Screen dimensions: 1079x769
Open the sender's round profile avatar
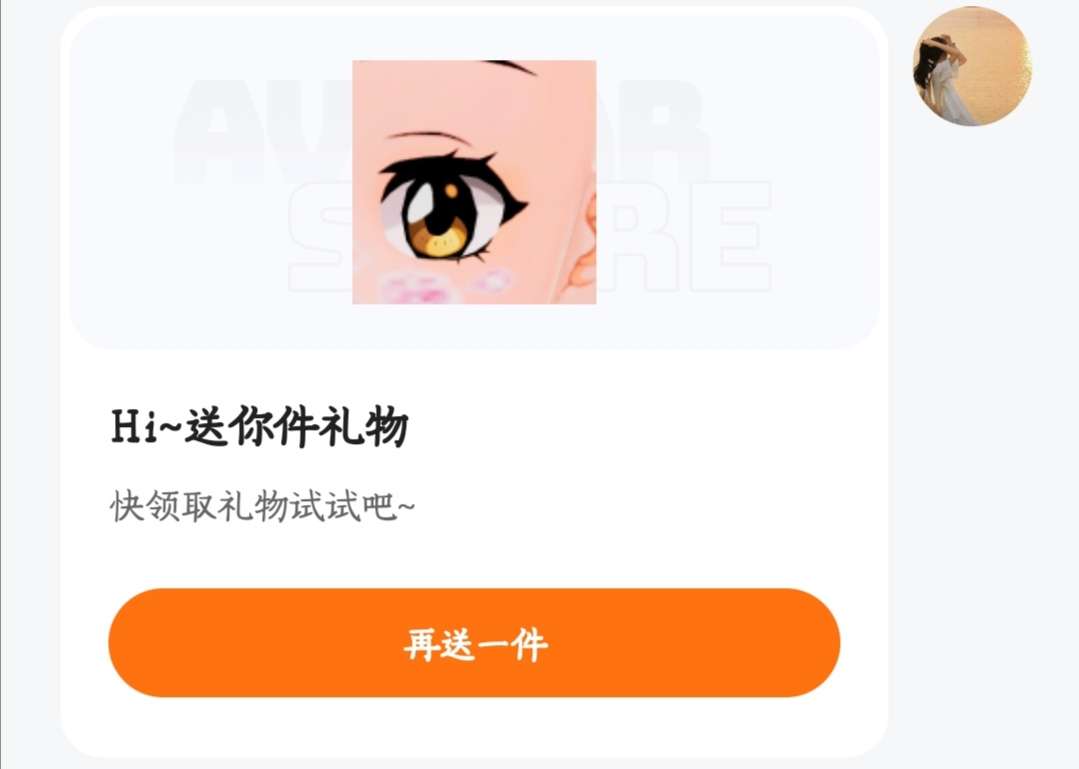(972, 66)
